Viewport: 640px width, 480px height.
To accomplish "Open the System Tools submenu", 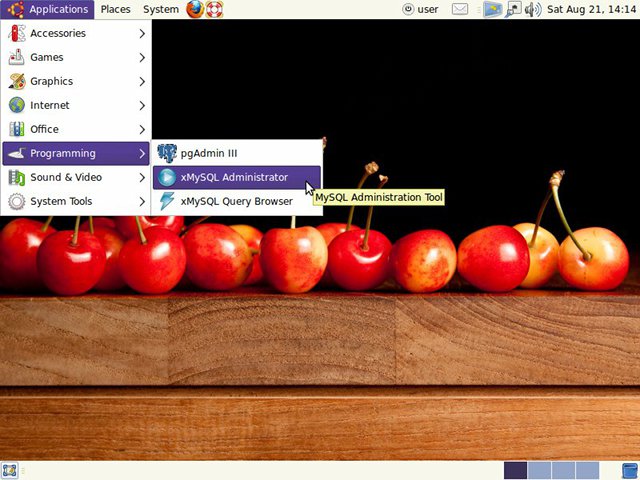I will (x=76, y=201).
